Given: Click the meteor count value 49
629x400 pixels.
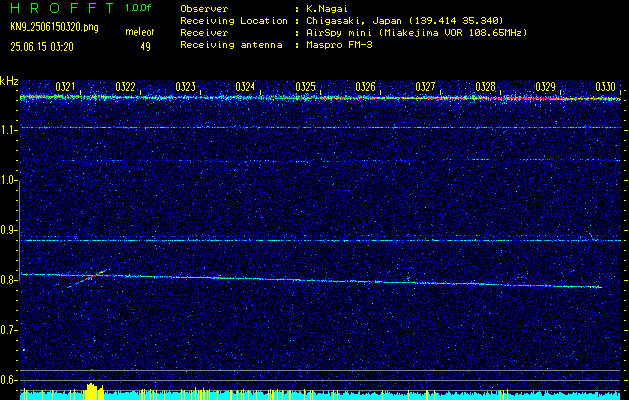Looking at the screenshot, I should [x=145, y=47].
